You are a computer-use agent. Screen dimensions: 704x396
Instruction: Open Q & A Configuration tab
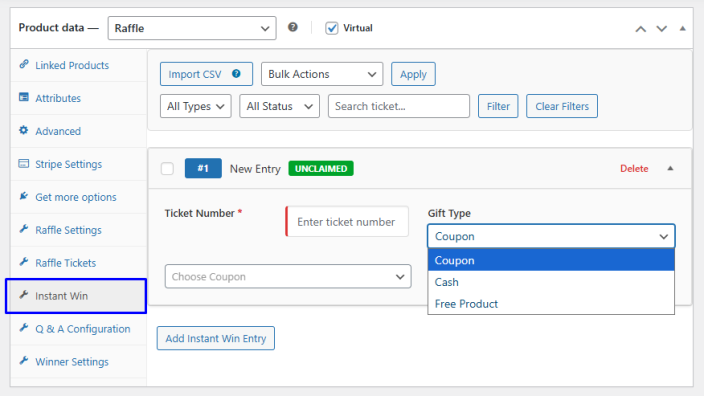point(79,329)
